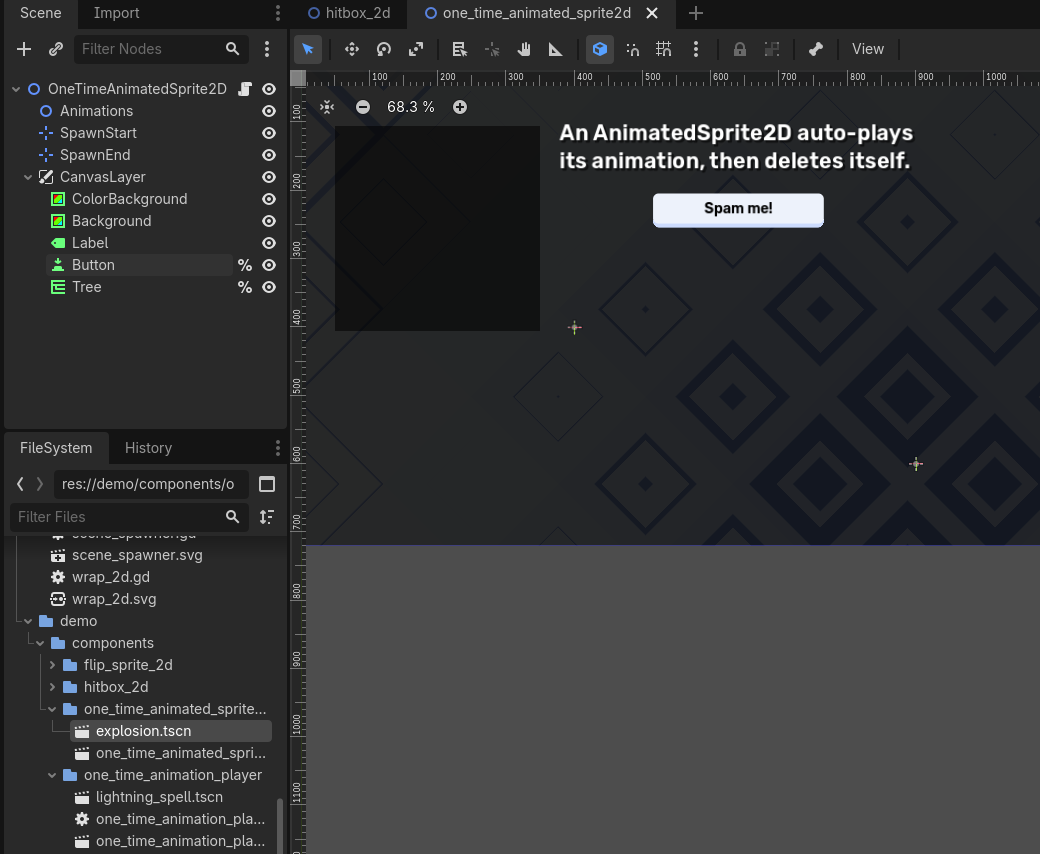The width and height of the screenshot is (1040, 854).
Task: Focus the Filter Files search field
Action: [x=129, y=517]
